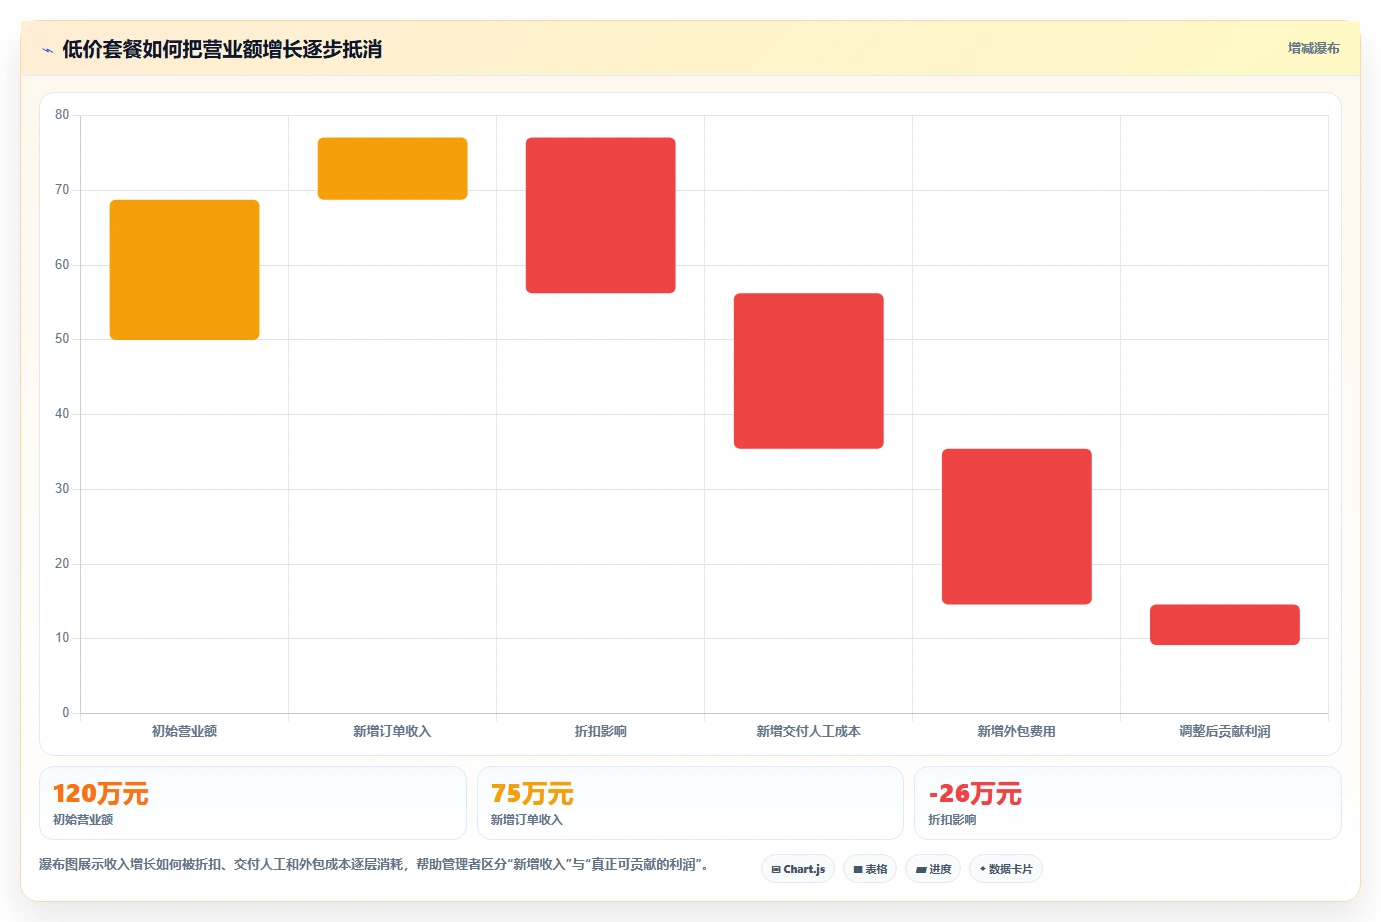
Task: Select the 表格 chip
Action: (870, 869)
